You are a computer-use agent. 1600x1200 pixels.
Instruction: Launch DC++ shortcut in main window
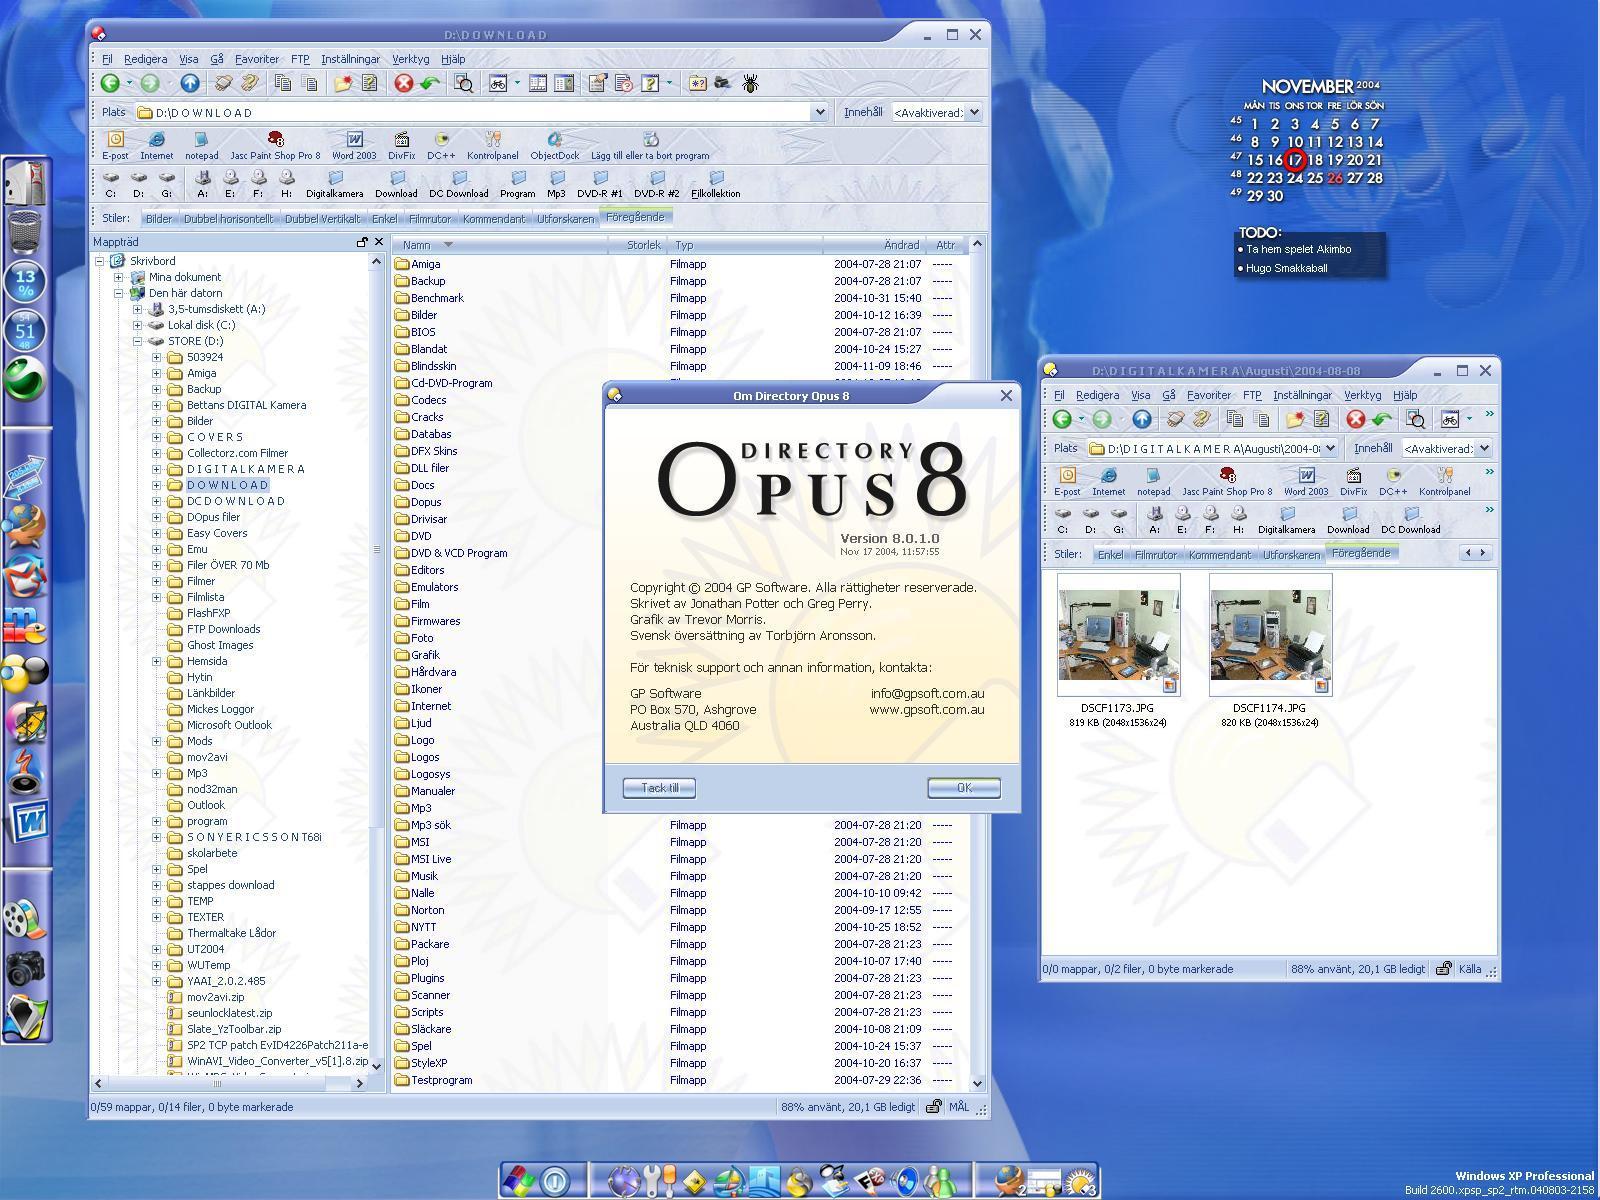[x=441, y=146]
